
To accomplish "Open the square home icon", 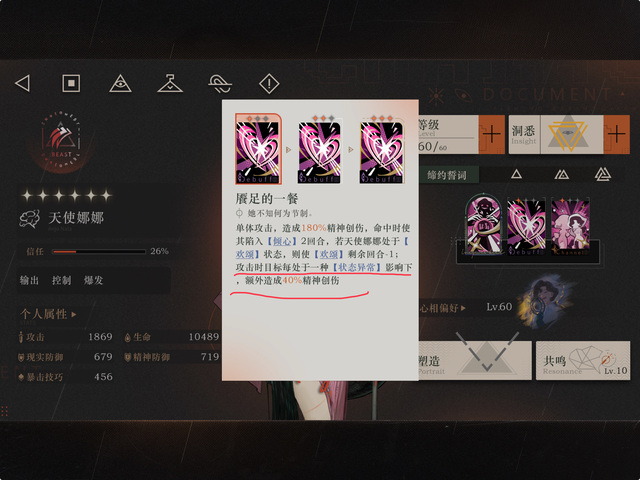I will 71,83.
